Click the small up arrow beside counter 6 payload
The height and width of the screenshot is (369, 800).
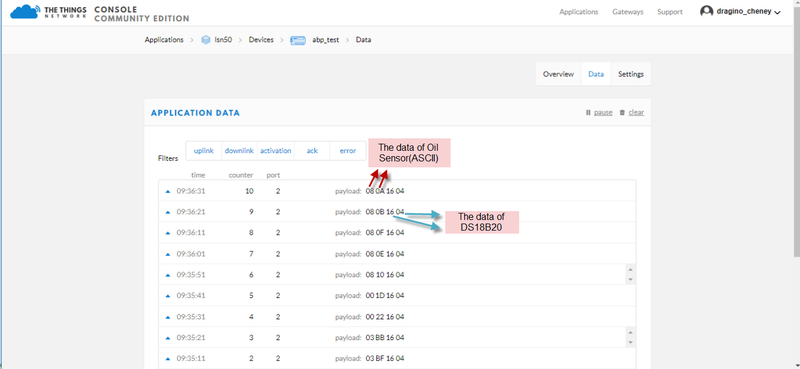[x=630, y=270]
